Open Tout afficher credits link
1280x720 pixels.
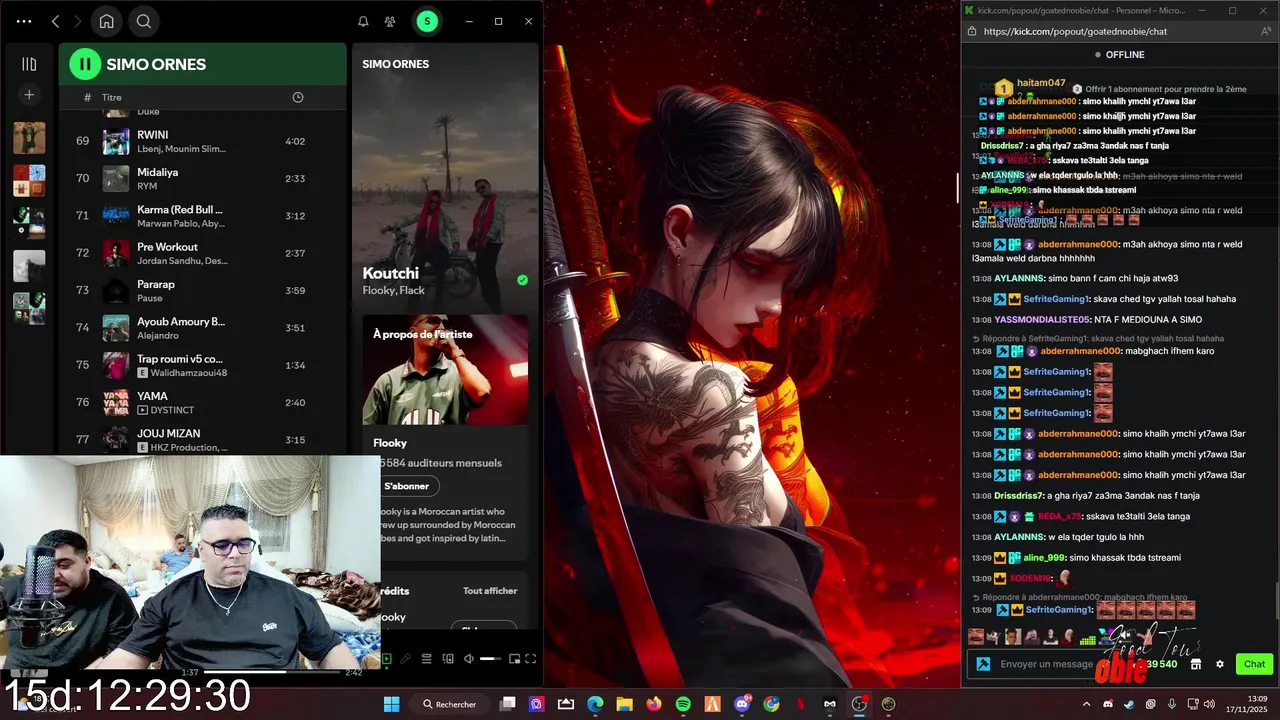[490, 591]
